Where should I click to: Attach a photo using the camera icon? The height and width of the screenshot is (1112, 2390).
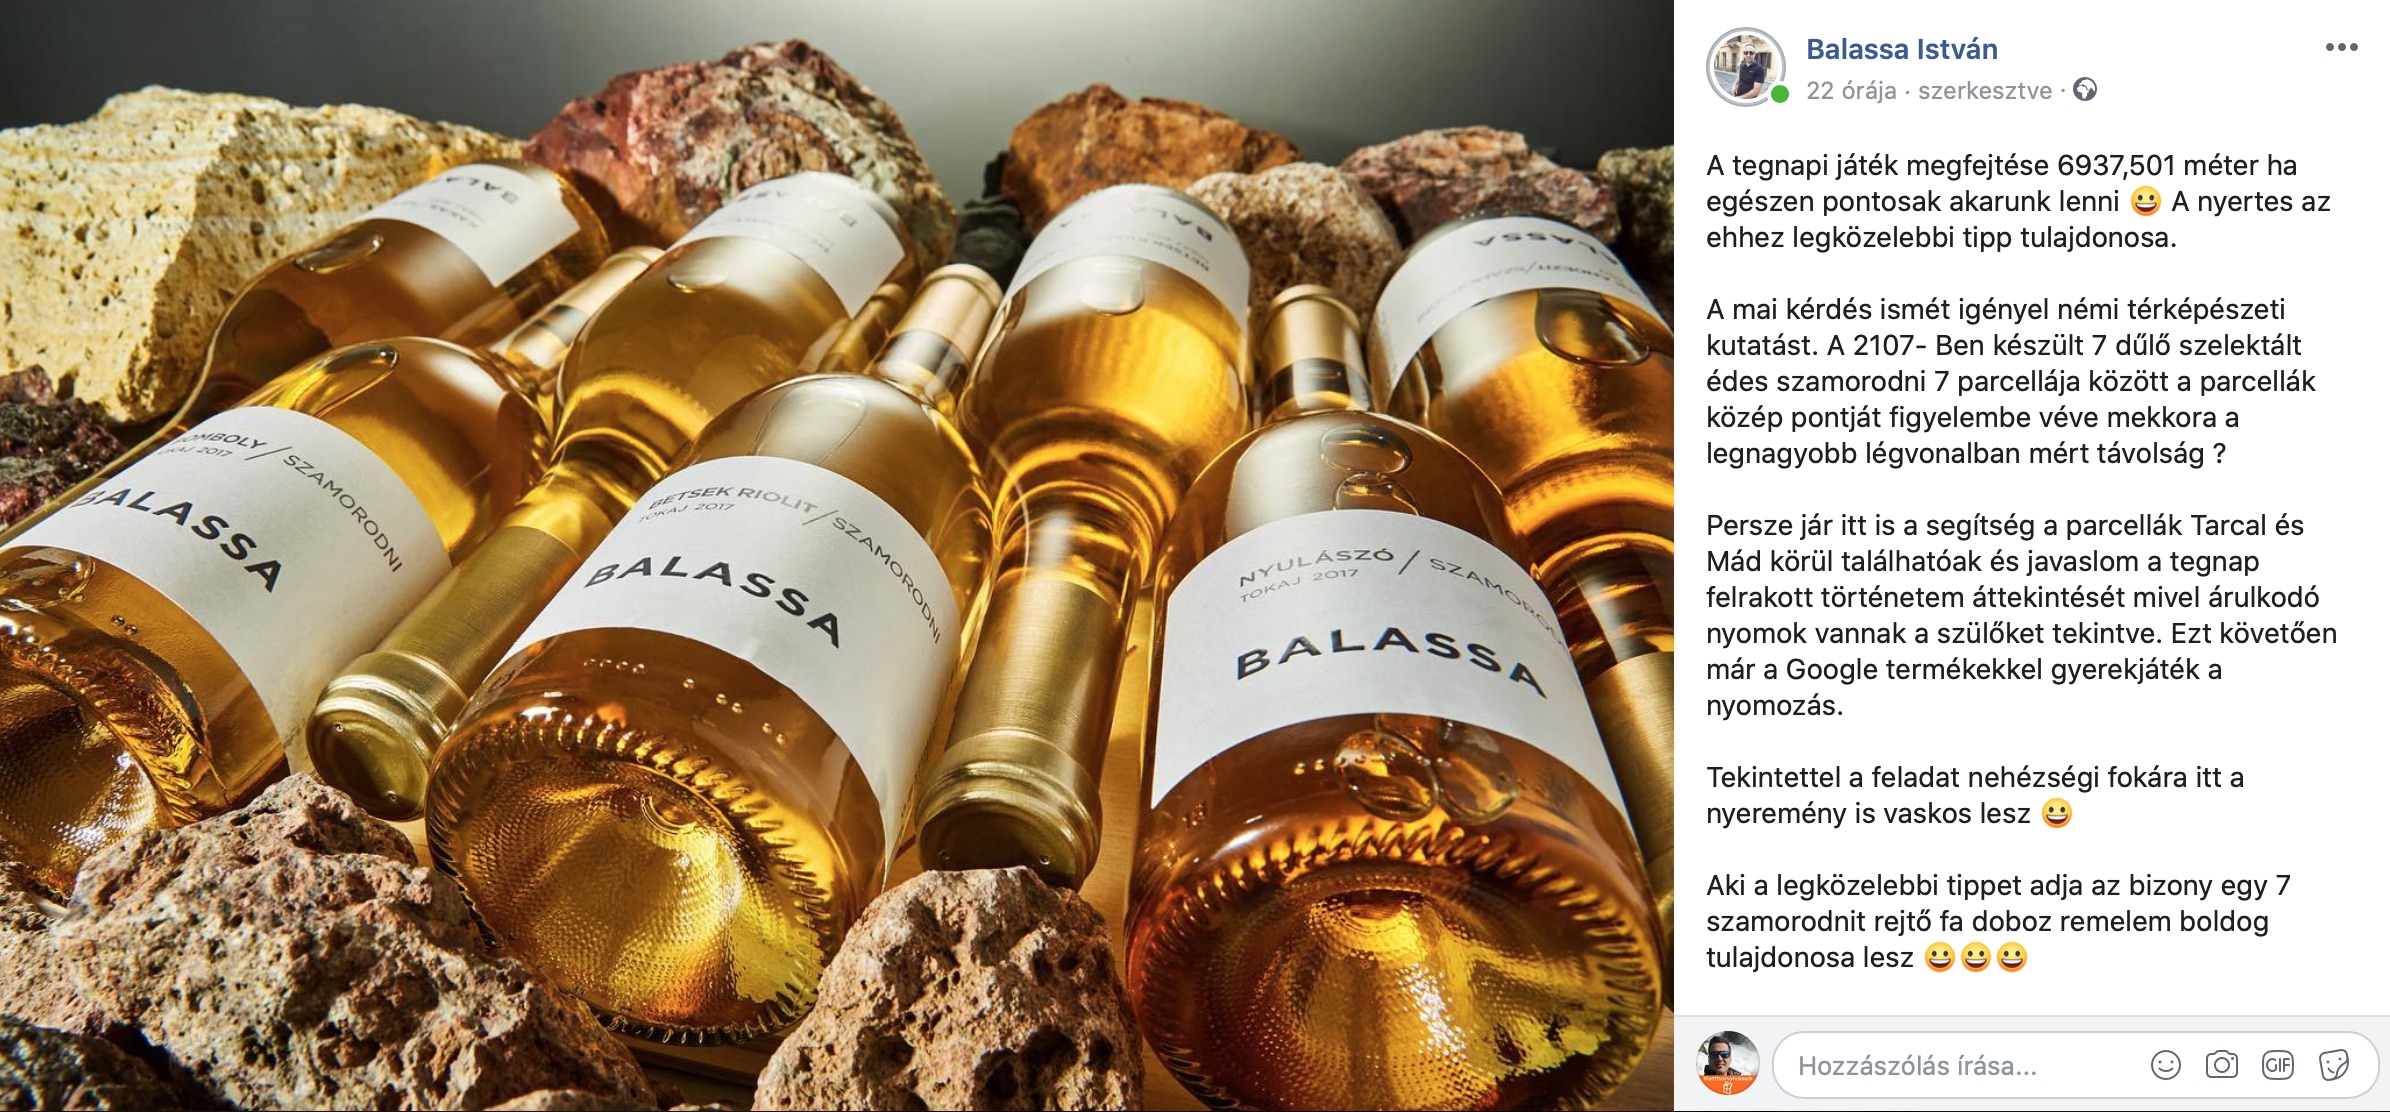tap(2221, 1065)
